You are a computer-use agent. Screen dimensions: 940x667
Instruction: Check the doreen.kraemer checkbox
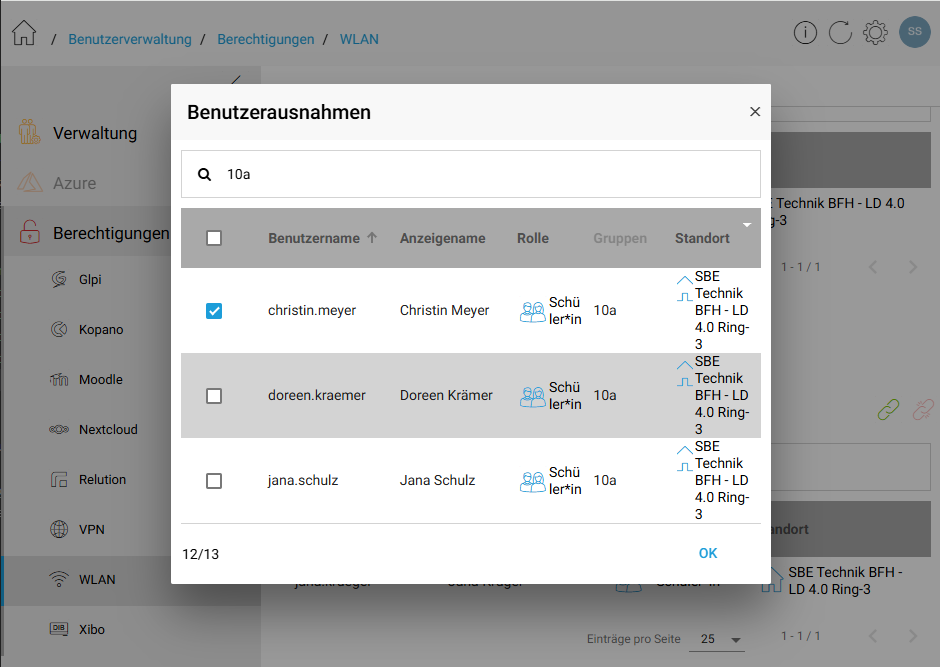click(214, 396)
